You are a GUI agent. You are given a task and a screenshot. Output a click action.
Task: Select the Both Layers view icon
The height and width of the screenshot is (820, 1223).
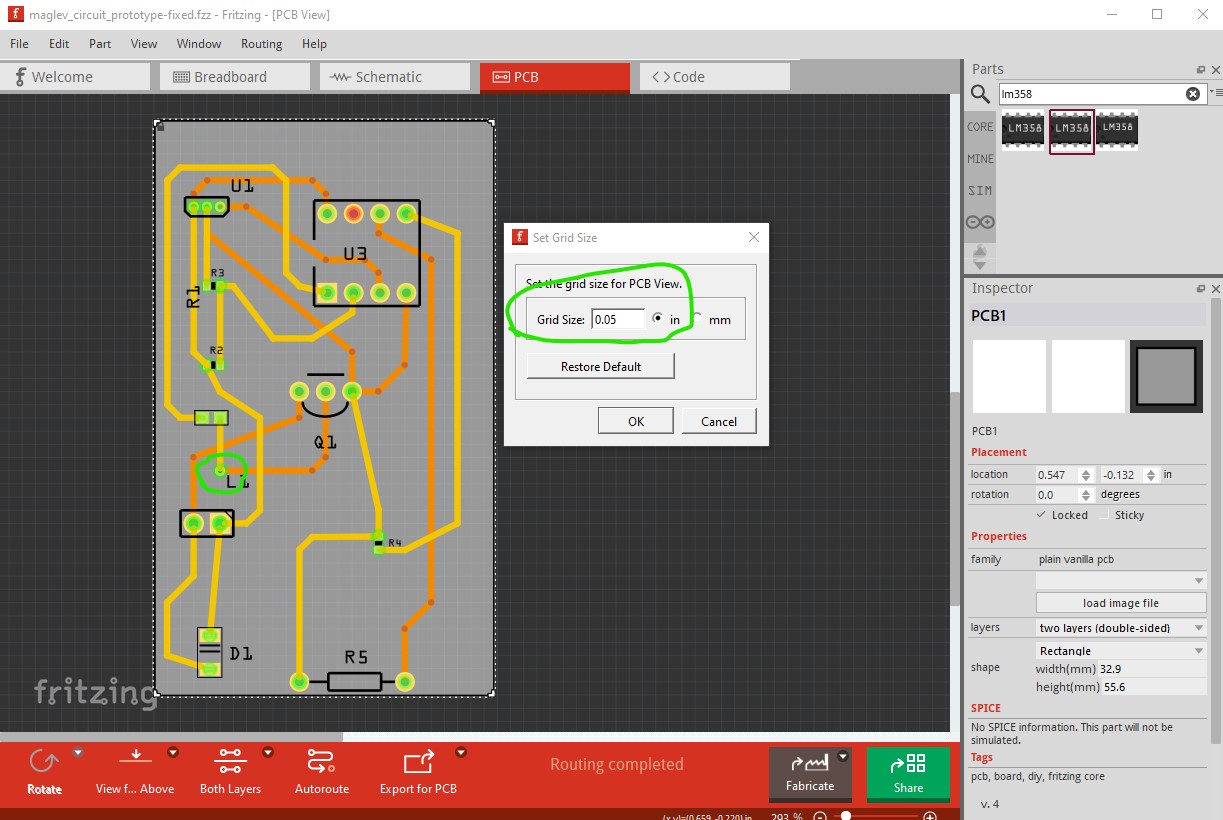pos(230,763)
